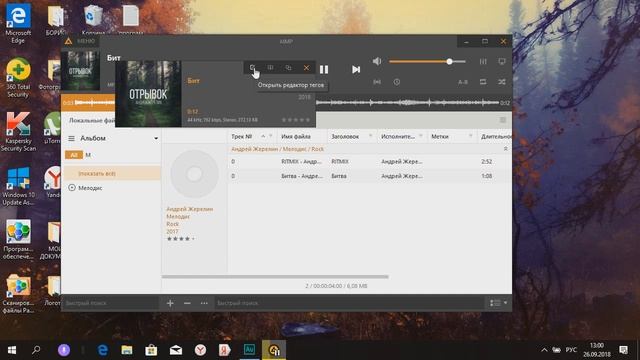Add files with the plus button
The height and width of the screenshot is (360, 640).
coord(170,303)
